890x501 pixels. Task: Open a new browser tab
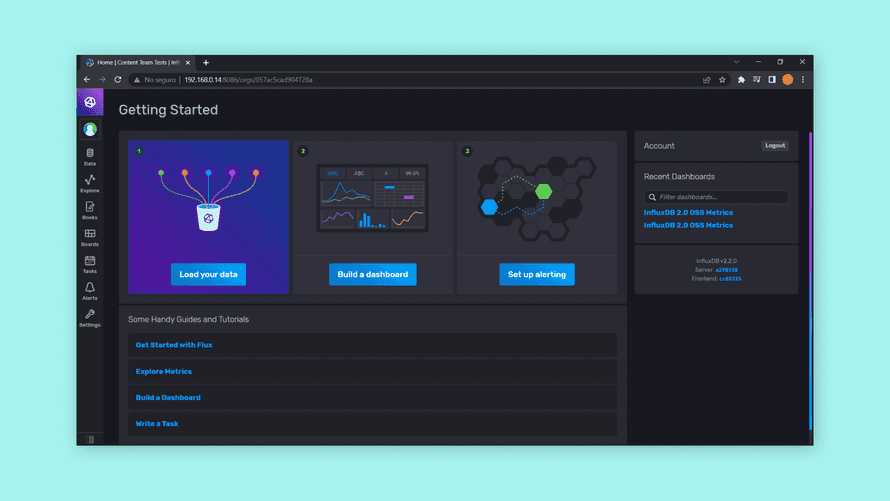coord(206,62)
